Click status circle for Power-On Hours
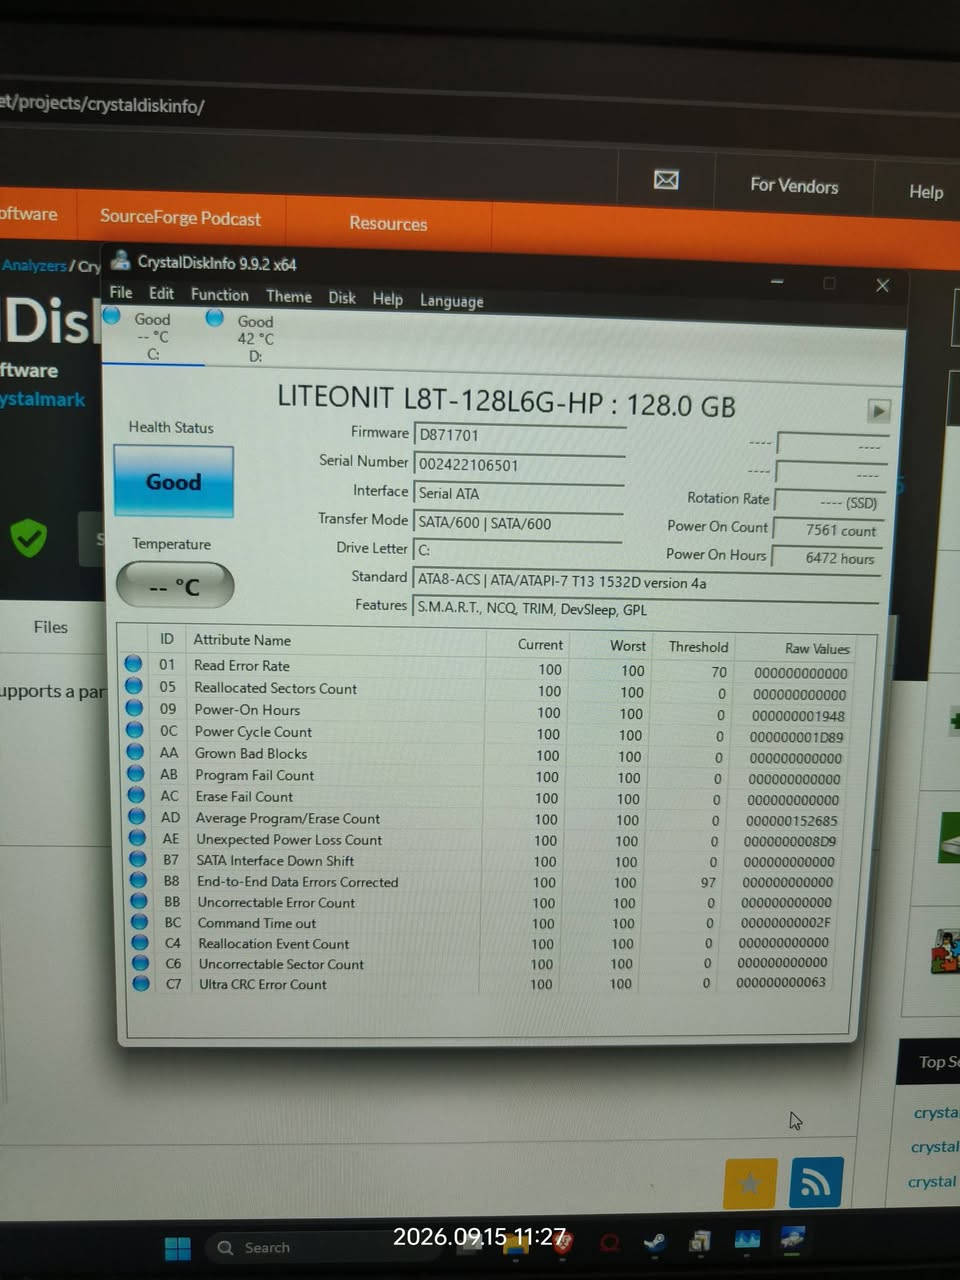 (134, 708)
